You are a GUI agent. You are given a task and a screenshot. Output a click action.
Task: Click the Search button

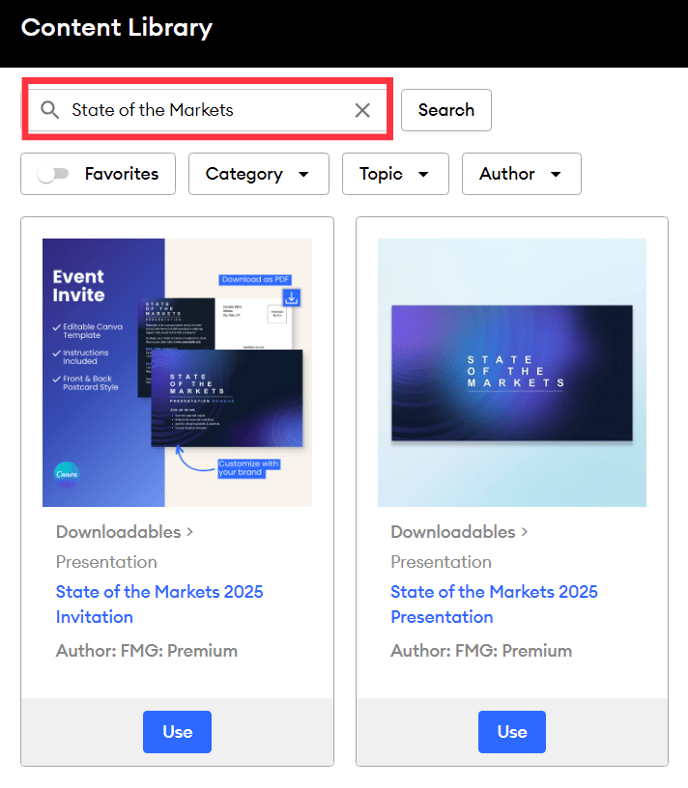446,110
